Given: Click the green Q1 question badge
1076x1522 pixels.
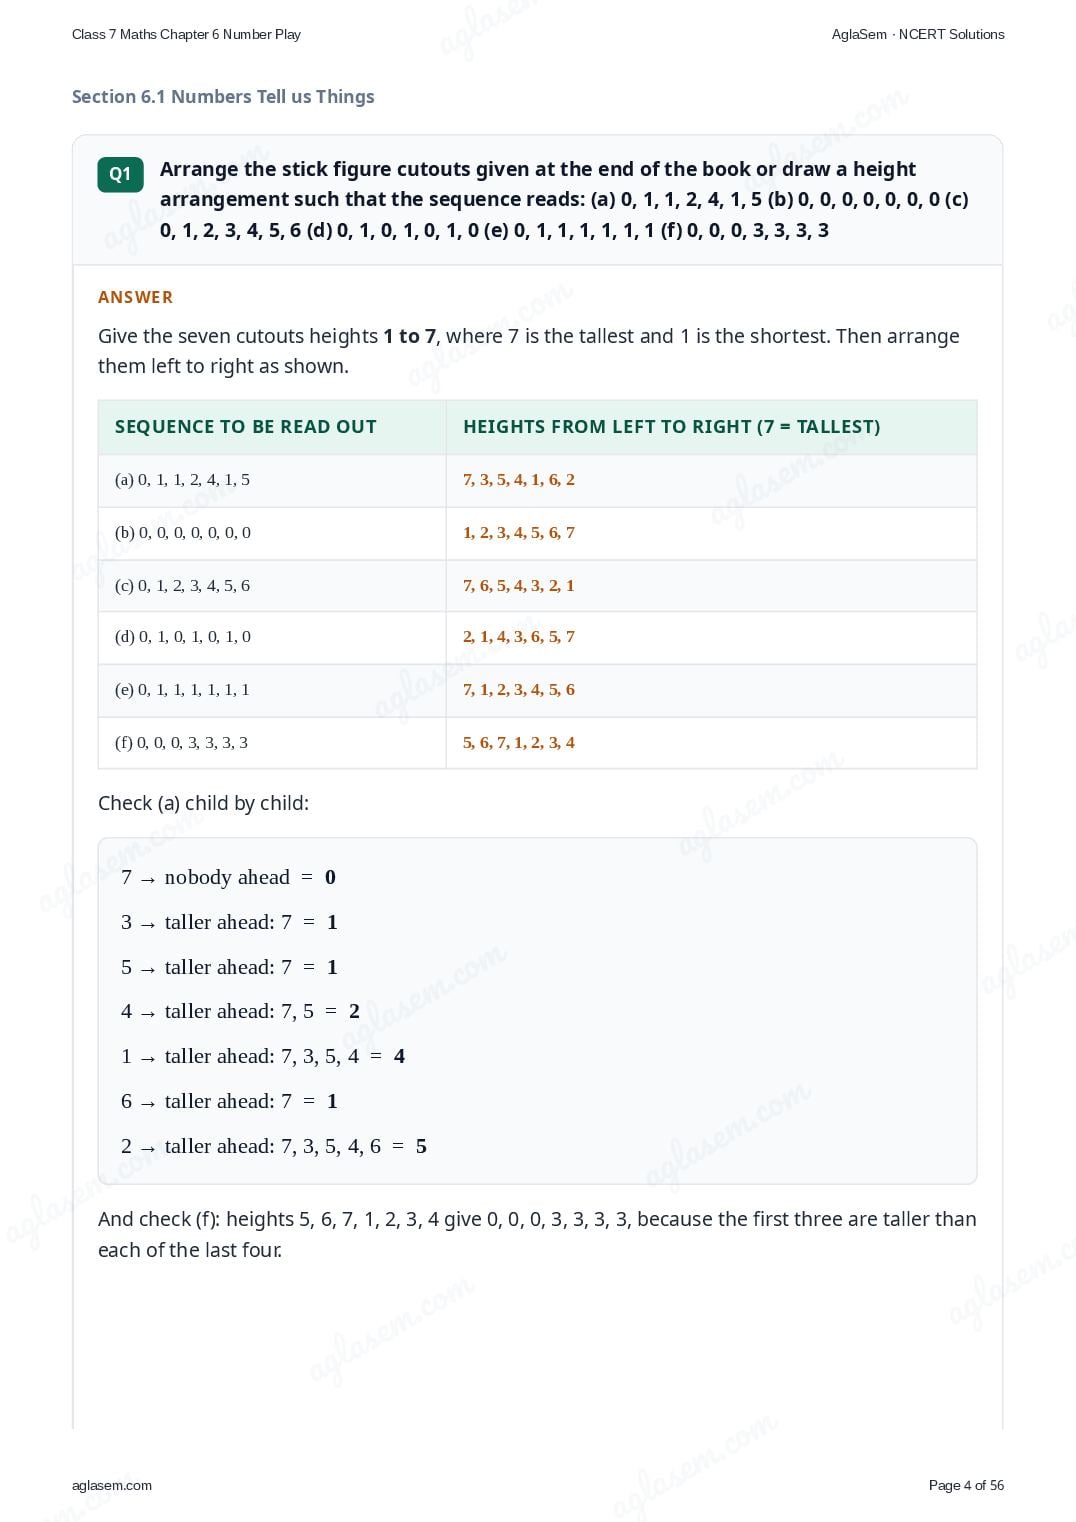Looking at the screenshot, I should tap(120, 174).
